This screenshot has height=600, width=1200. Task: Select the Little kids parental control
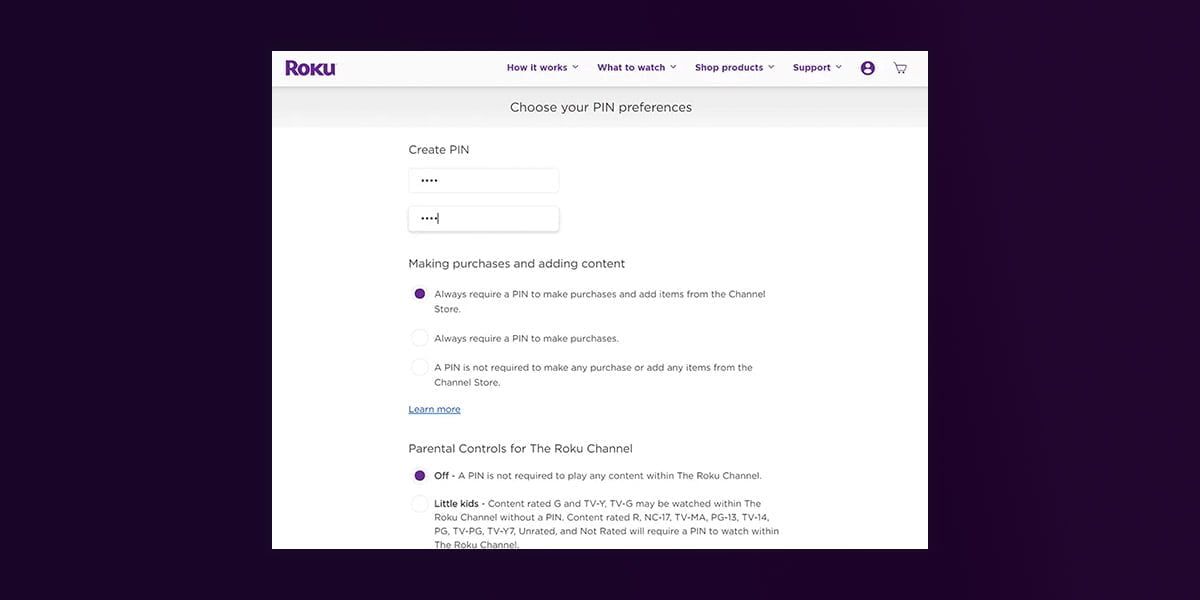coord(420,504)
